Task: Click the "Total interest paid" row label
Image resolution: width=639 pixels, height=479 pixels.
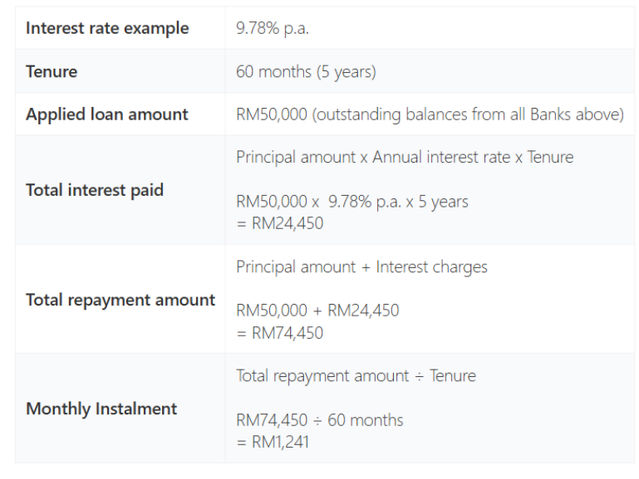Action: point(95,190)
